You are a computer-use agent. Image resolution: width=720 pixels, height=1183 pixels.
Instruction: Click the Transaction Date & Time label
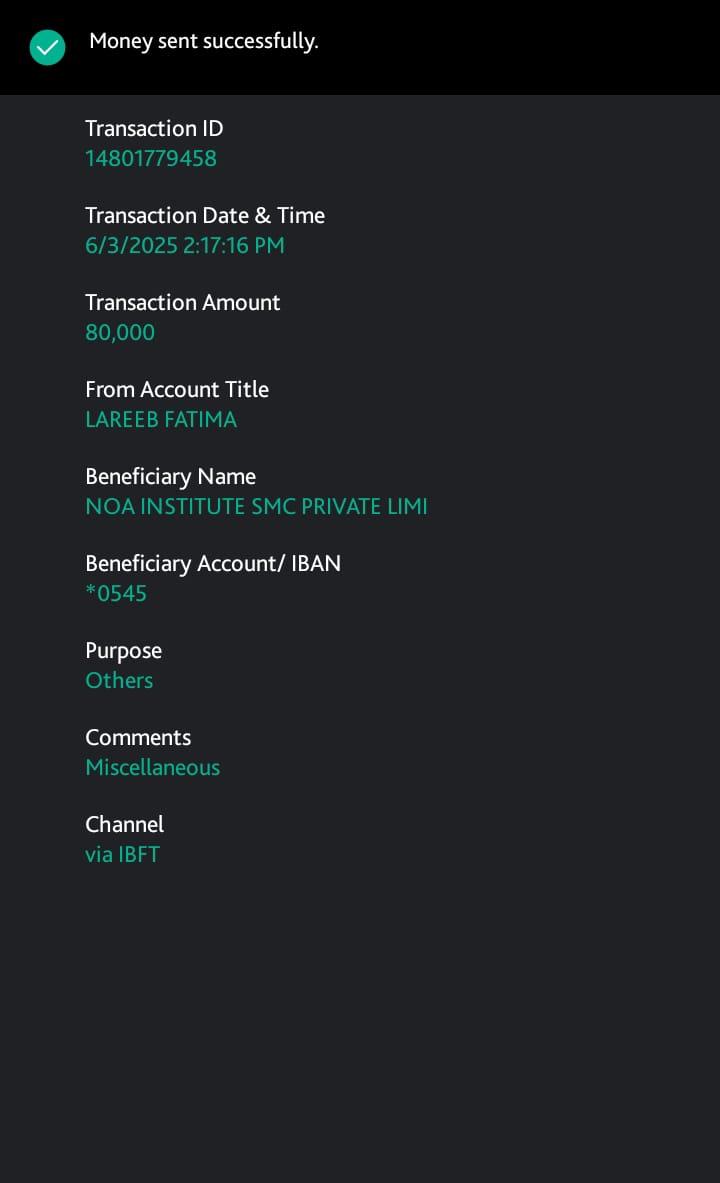coord(205,216)
